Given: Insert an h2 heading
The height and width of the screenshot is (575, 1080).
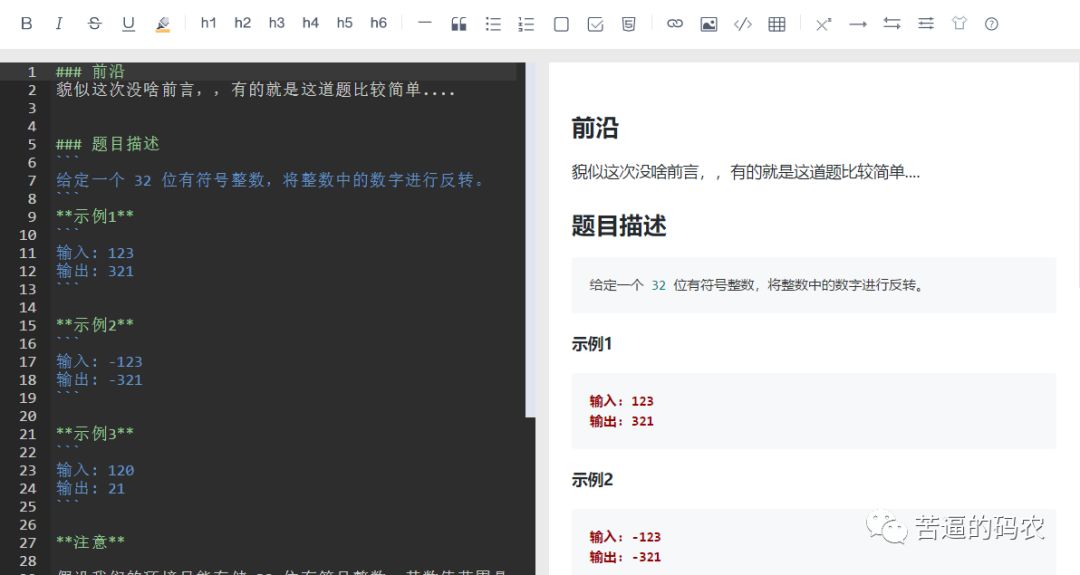Looking at the screenshot, I should pyautogui.click(x=242, y=23).
